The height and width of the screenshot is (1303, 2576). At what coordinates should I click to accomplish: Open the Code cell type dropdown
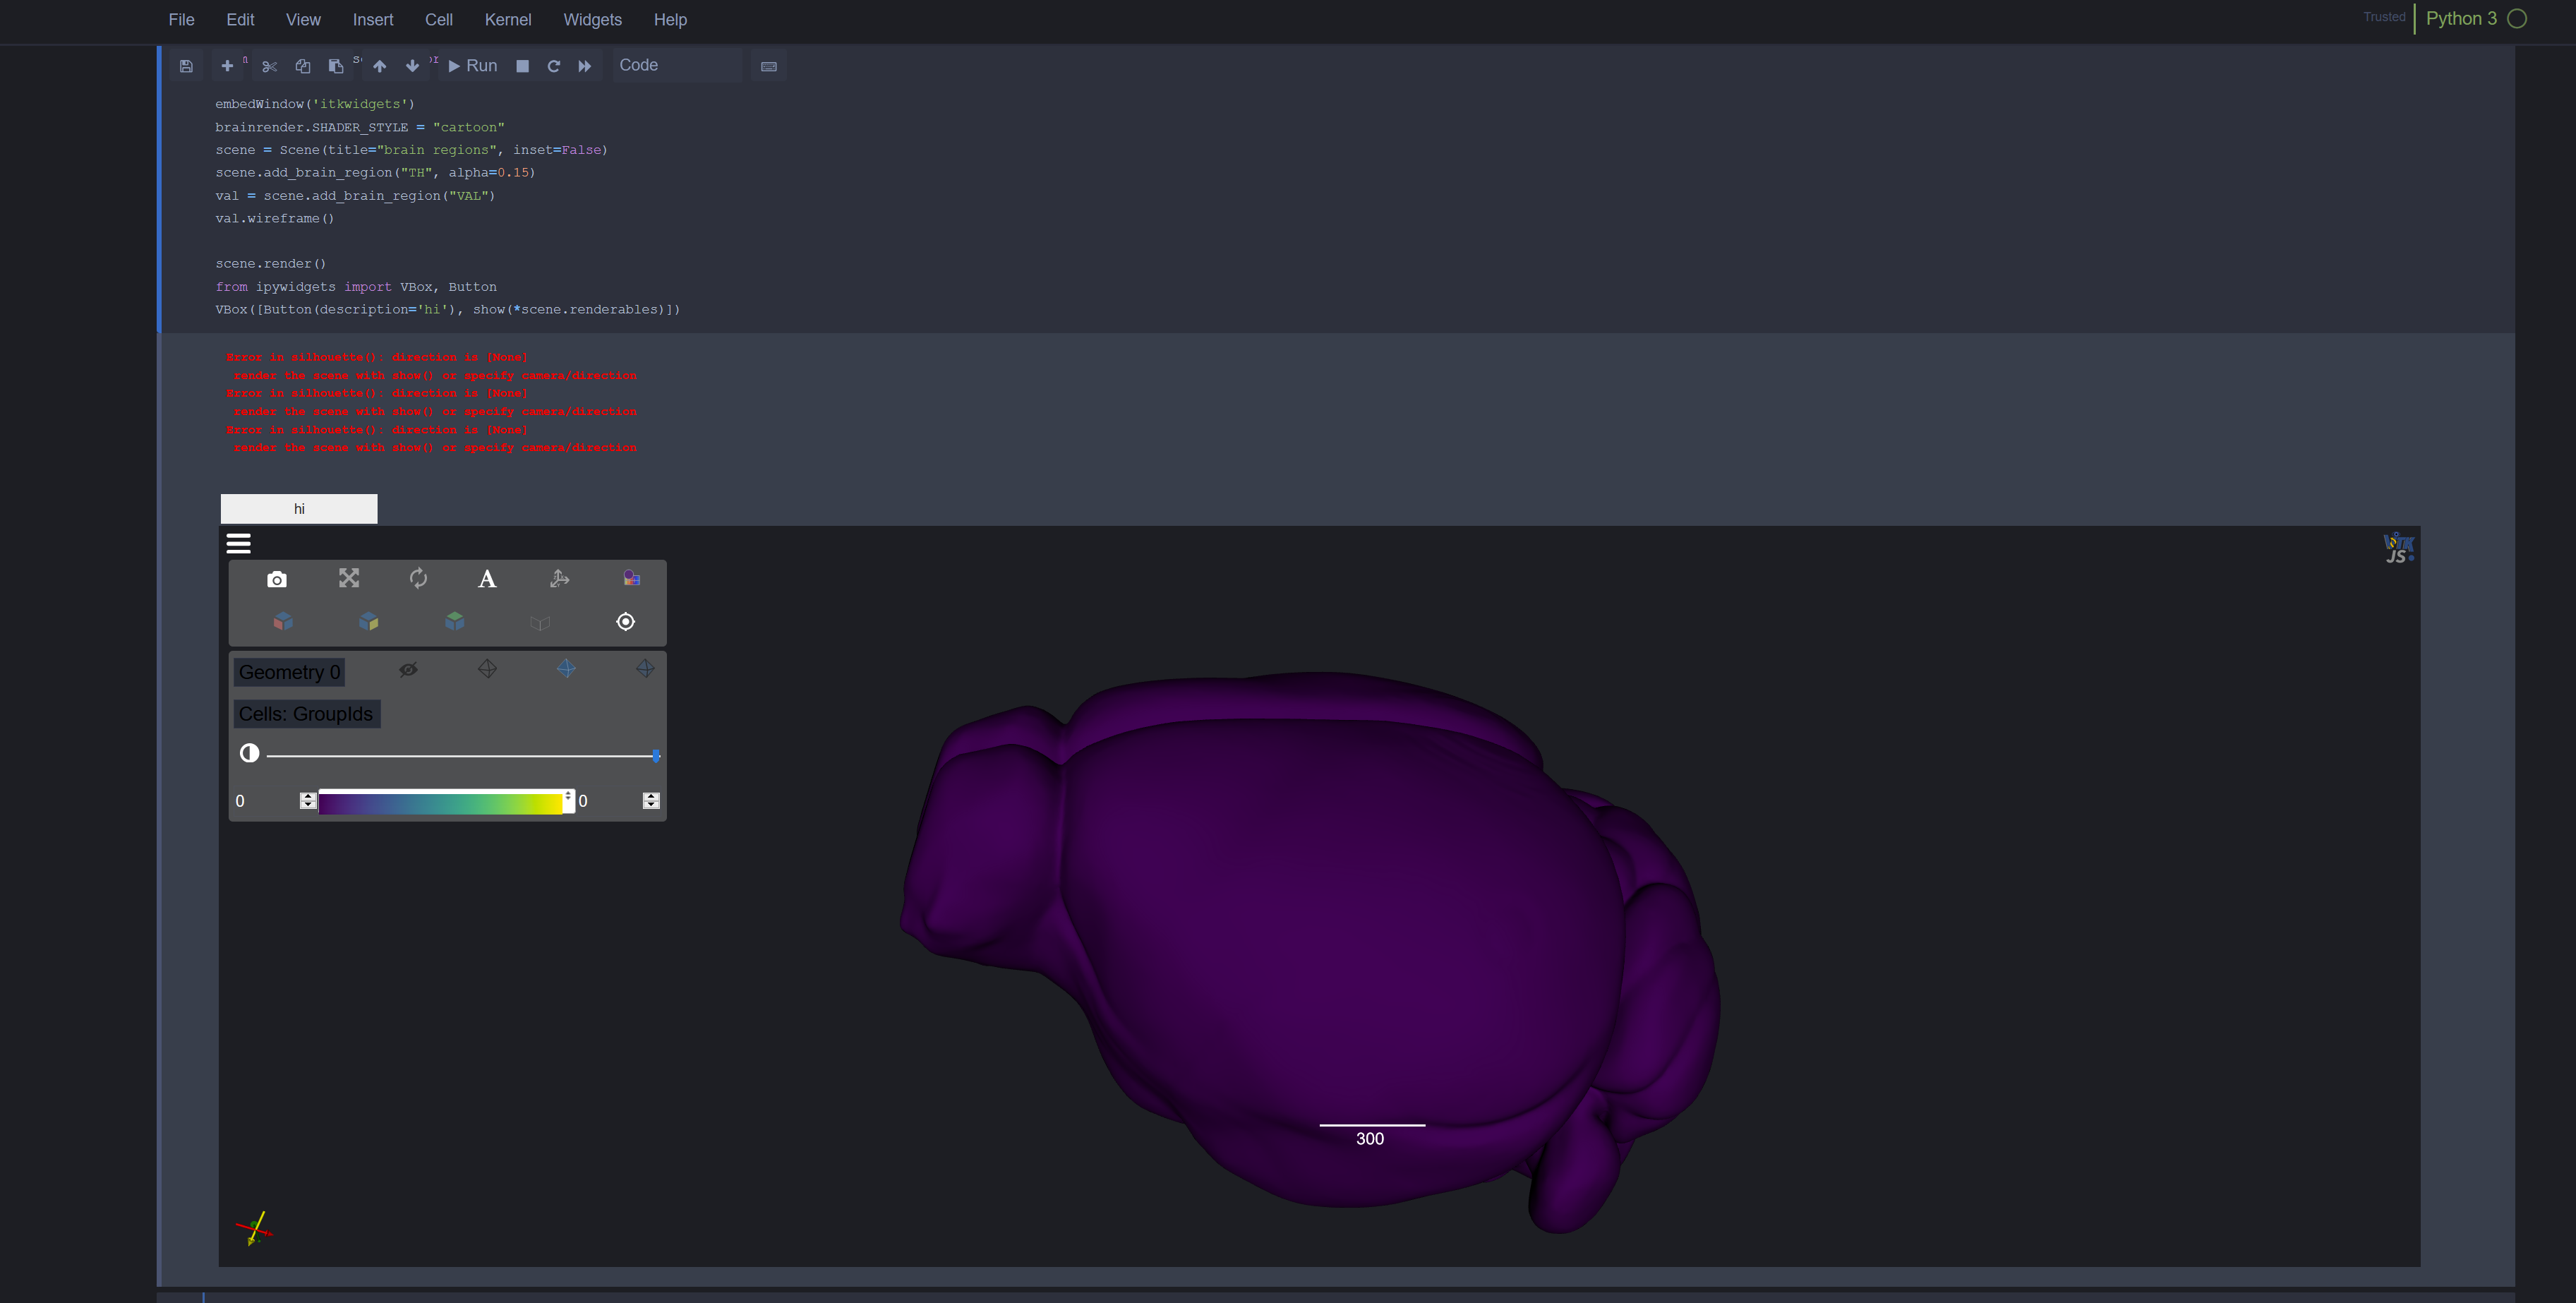point(677,65)
